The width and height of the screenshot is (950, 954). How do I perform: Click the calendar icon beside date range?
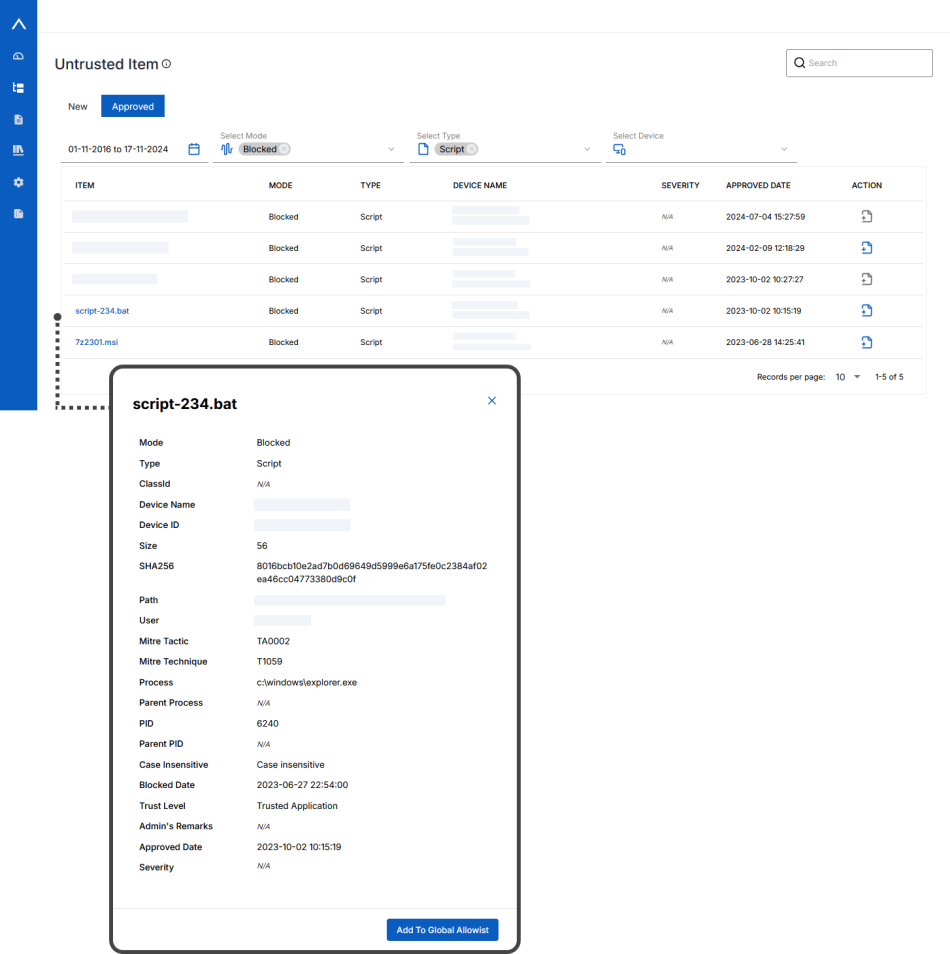pos(194,149)
